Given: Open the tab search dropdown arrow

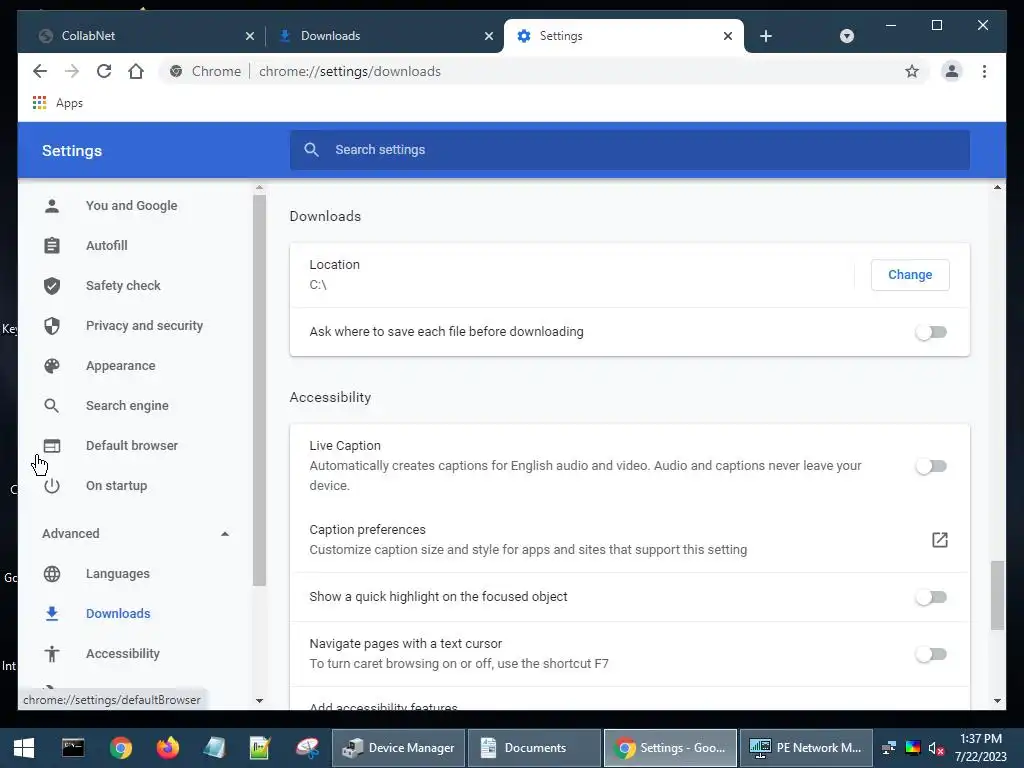Looking at the screenshot, I should pos(846,36).
